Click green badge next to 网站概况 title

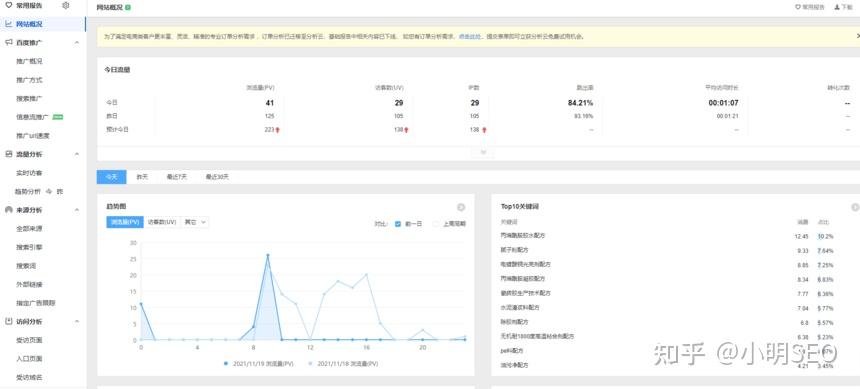[x=128, y=8]
